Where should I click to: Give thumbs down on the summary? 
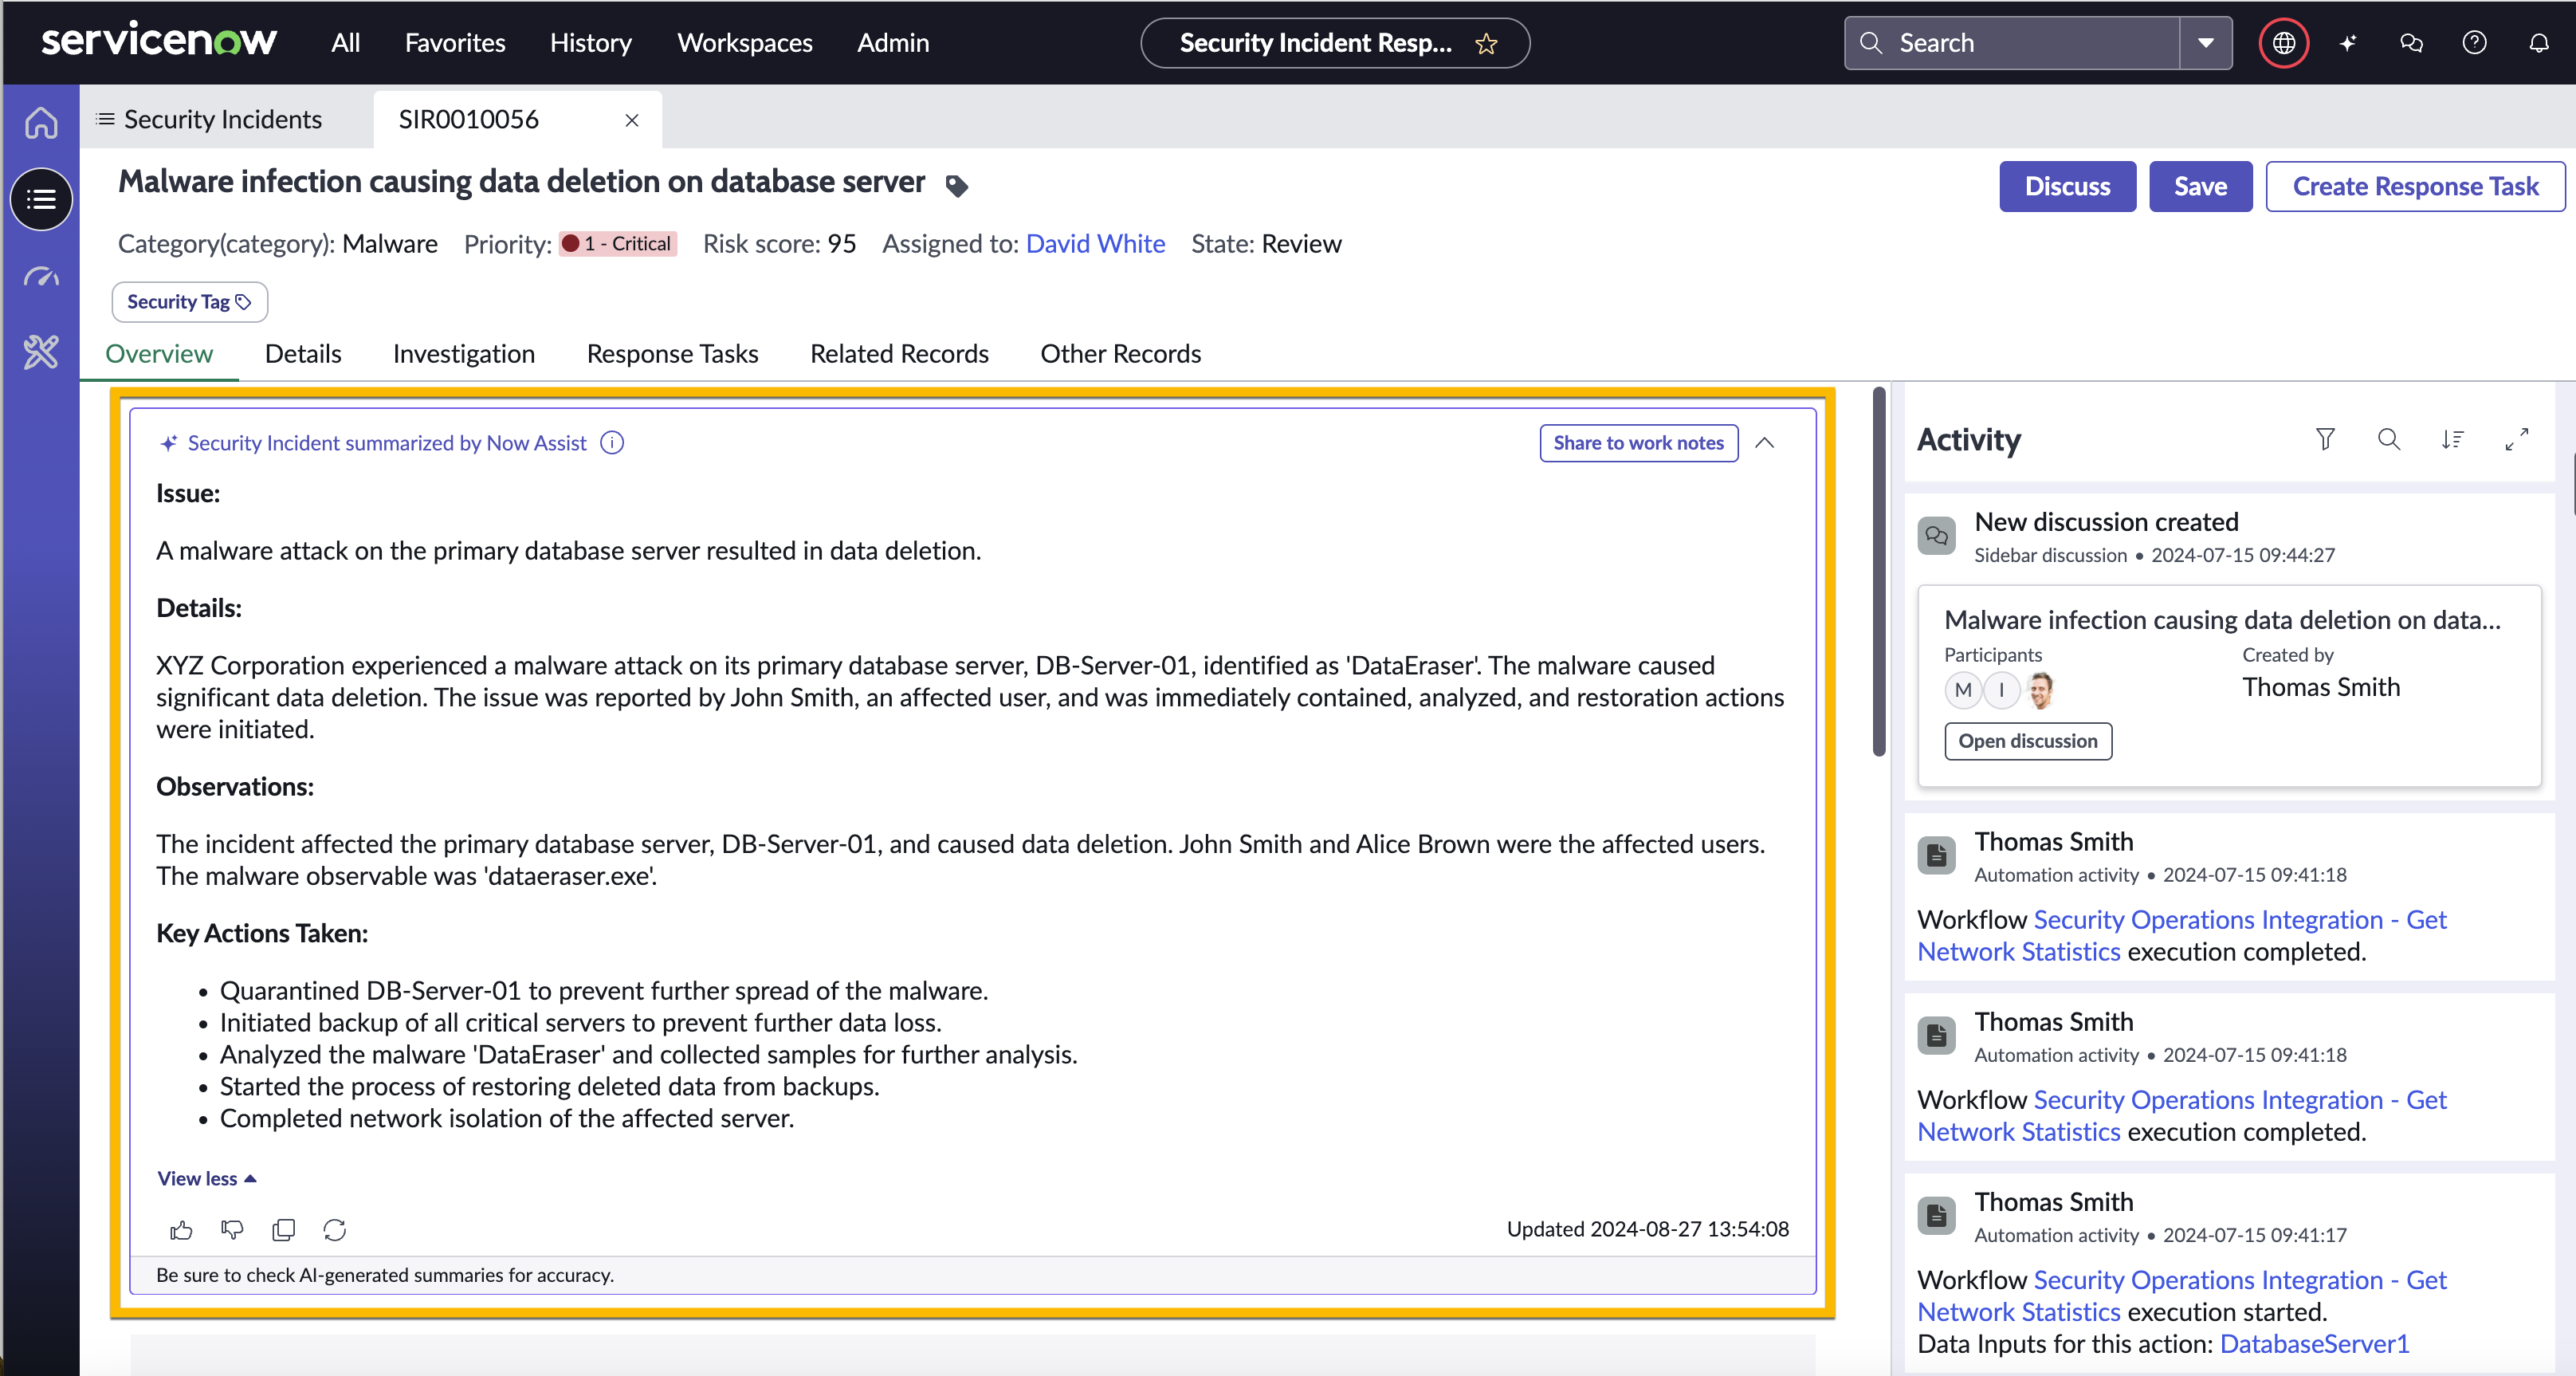(x=232, y=1230)
